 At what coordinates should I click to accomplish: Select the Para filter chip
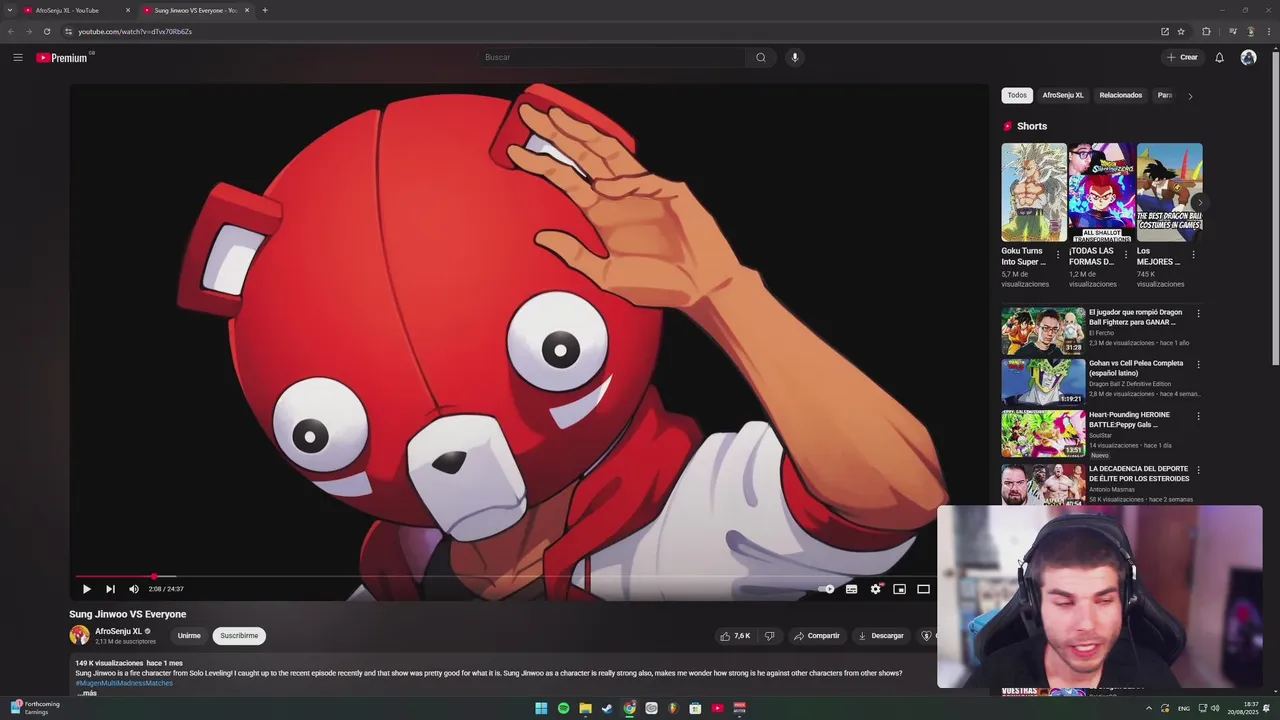(1165, 95)
